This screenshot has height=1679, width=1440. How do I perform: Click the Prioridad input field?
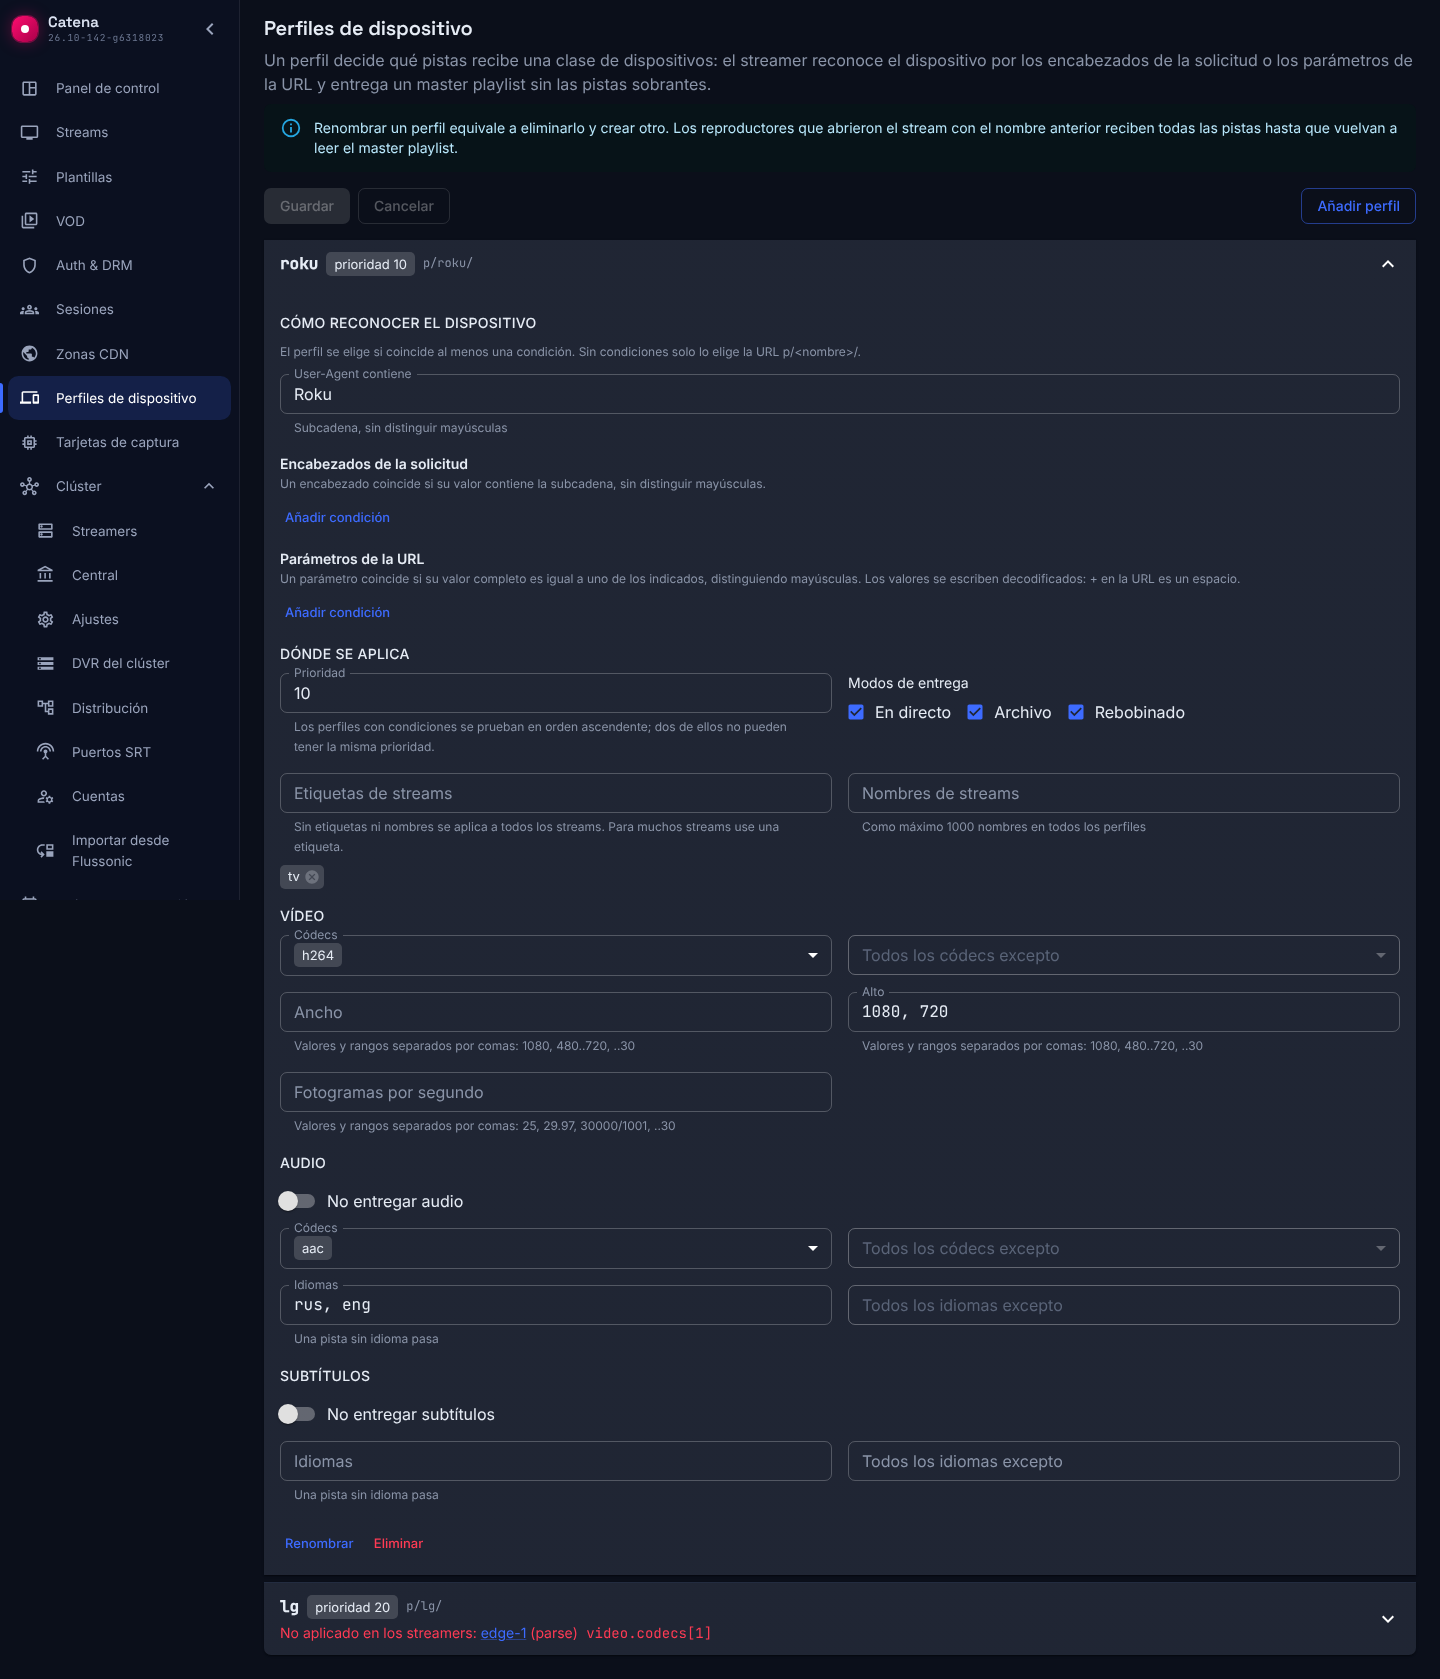click(x=556, y=693)
